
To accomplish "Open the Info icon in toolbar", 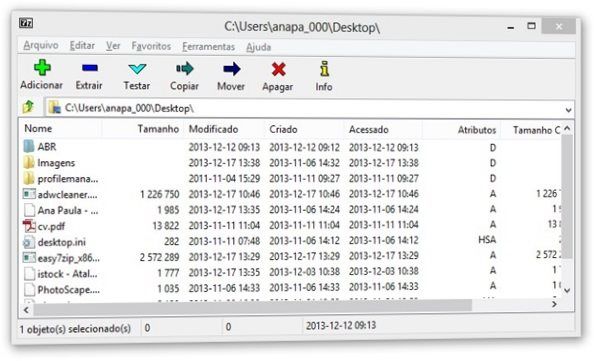I will click(324, 69).
